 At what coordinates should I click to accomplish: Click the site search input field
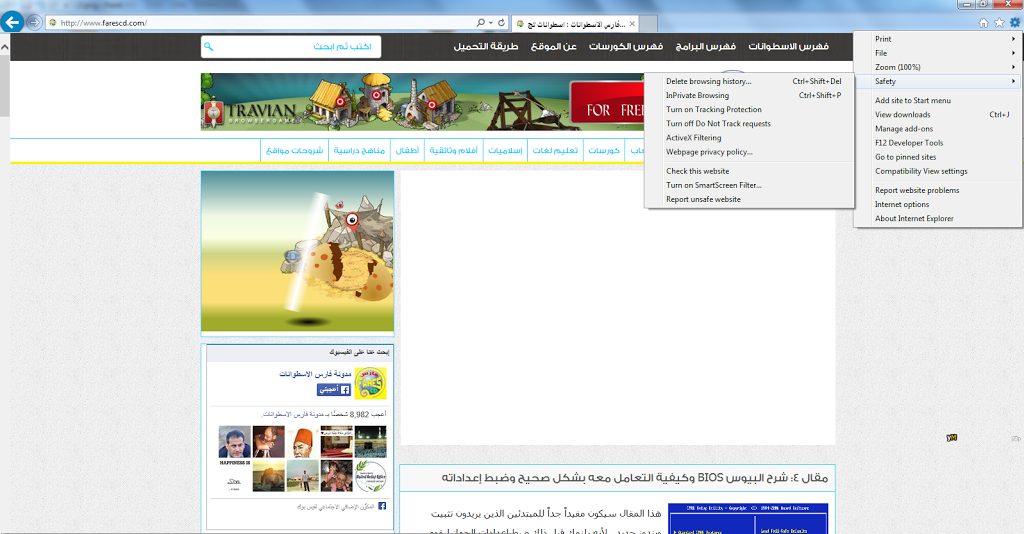[x=291, y=47]
